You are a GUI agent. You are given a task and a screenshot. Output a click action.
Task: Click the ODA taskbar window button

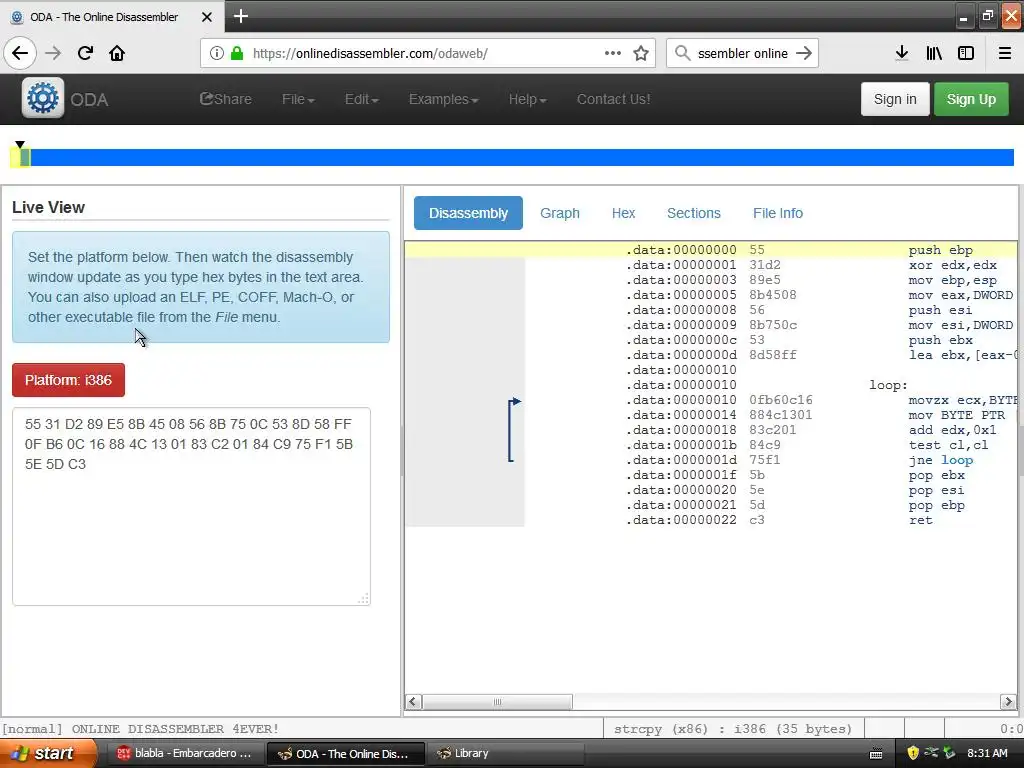(346, 753)
